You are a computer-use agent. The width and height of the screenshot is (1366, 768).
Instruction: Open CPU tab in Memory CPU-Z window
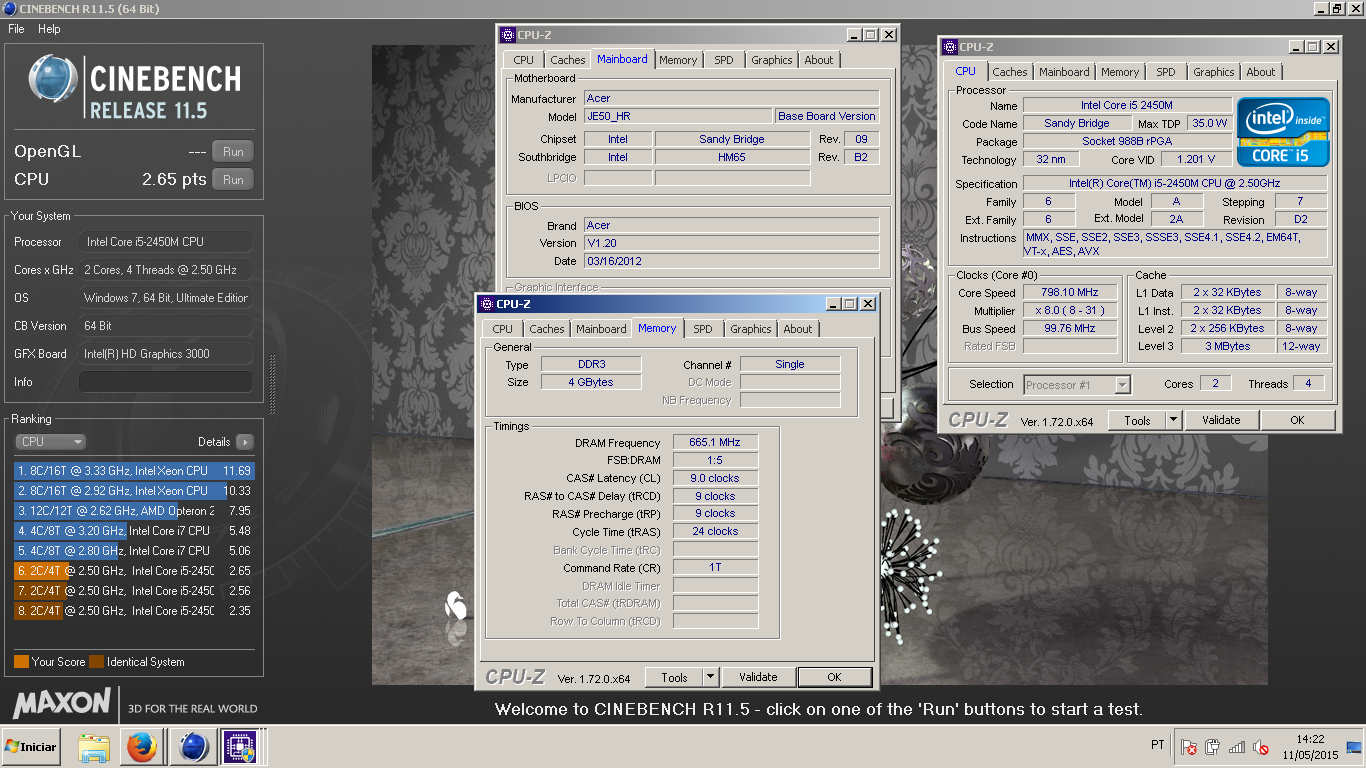point(503,329)
